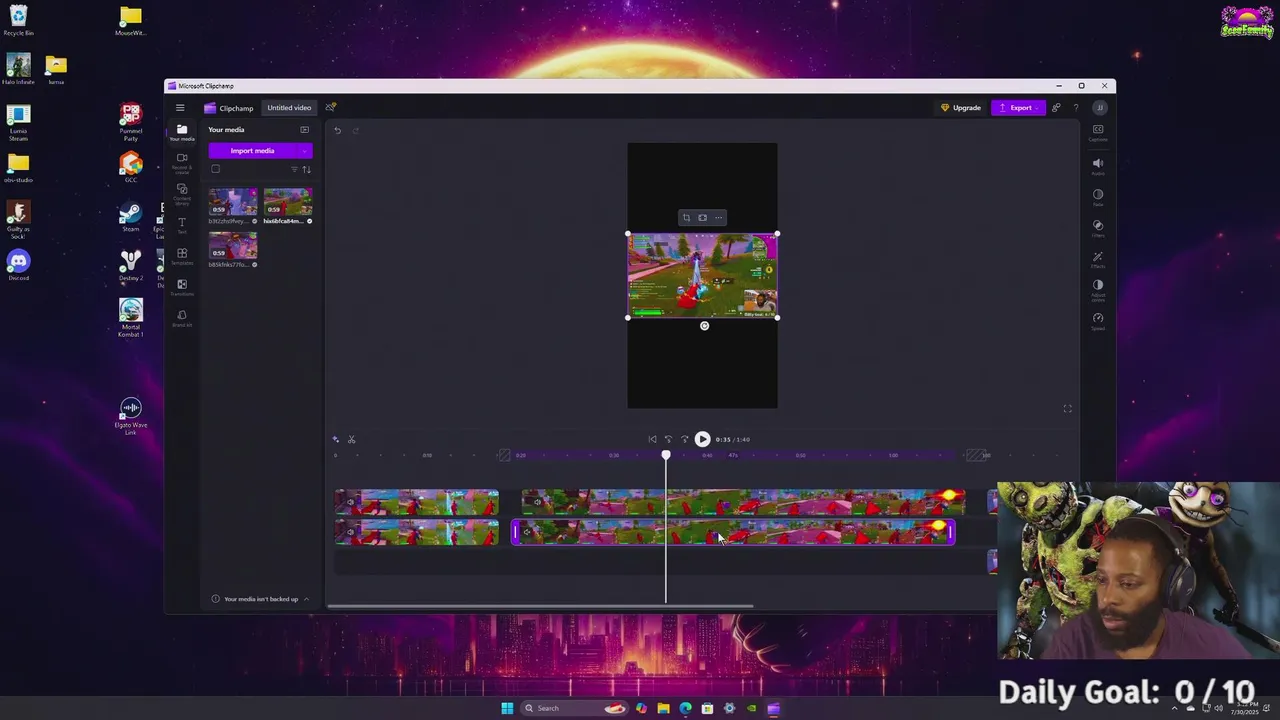Open the Speed panel
The width and height of the screenshot is (1280, 720).
coord(1098,321)
